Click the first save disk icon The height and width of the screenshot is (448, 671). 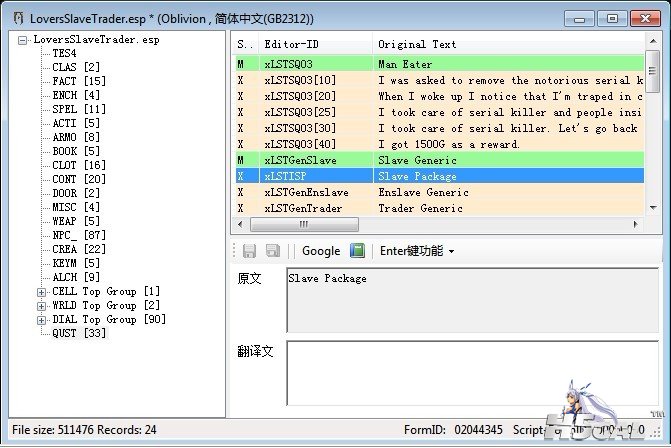[248, 251]
